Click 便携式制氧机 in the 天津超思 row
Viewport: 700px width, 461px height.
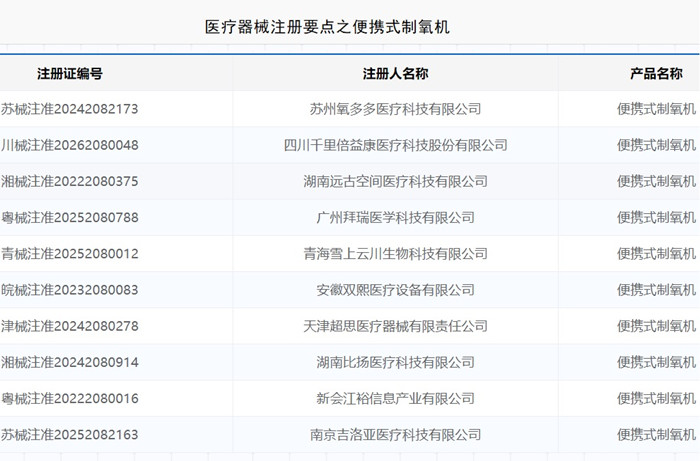656,326
